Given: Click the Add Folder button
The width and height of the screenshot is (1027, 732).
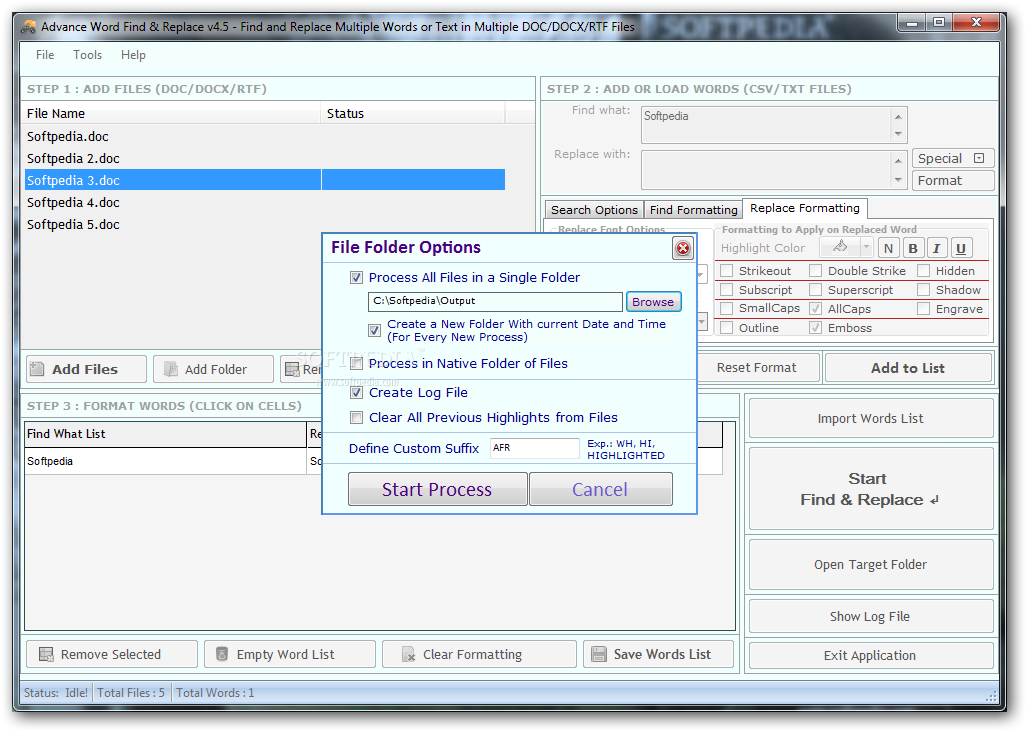Looking at the screenshot, I should click(213, 369).
